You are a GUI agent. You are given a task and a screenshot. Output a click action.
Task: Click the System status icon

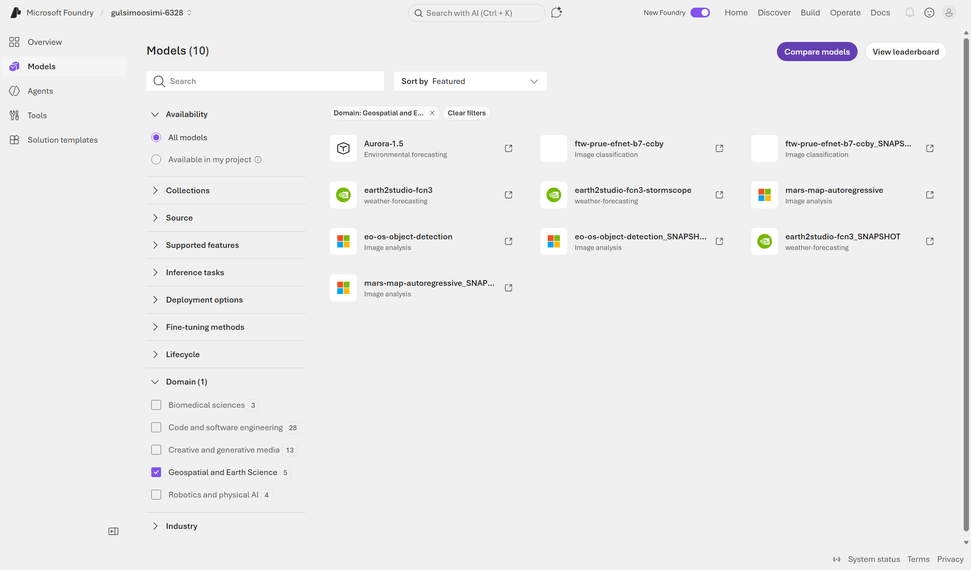(x=837, y=559)
